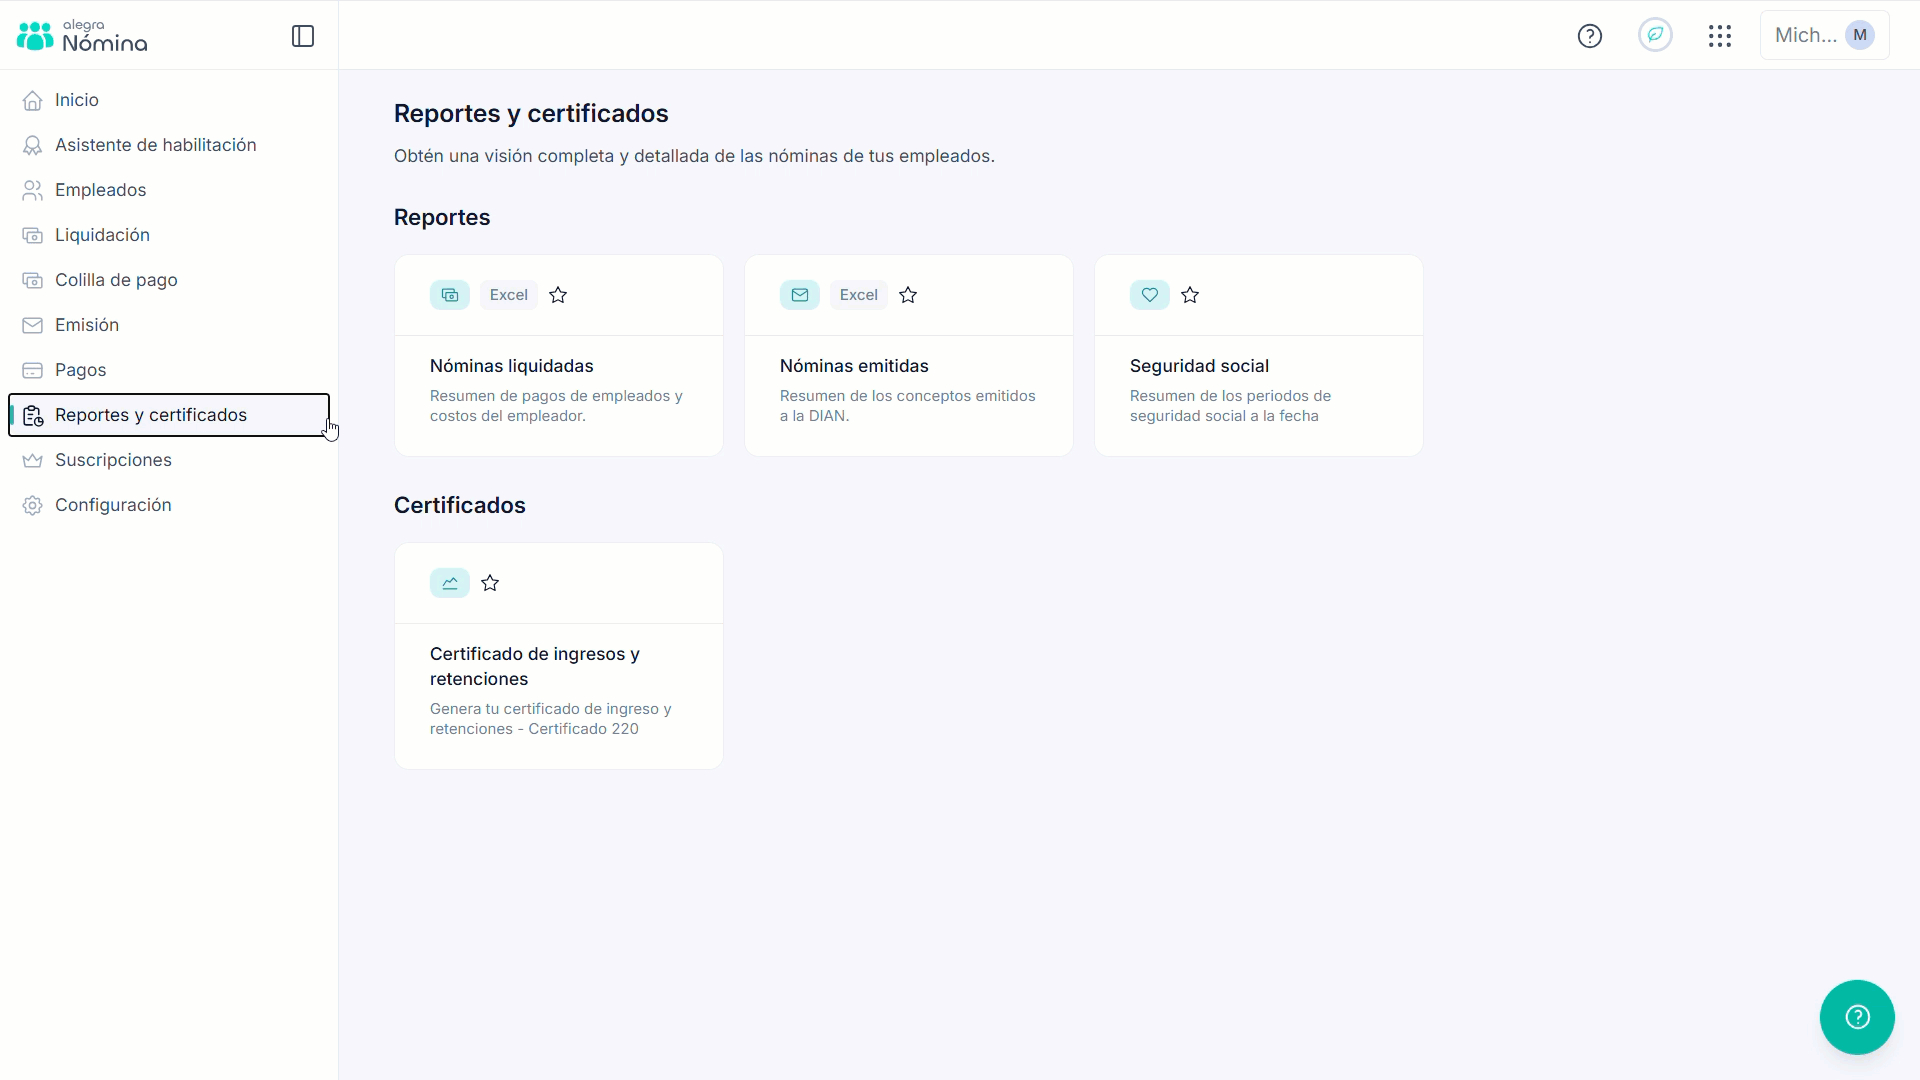Star the Certificado de ingresos y retenciones
This screenshot has width=1920, height=1080.
coord(490,583)
